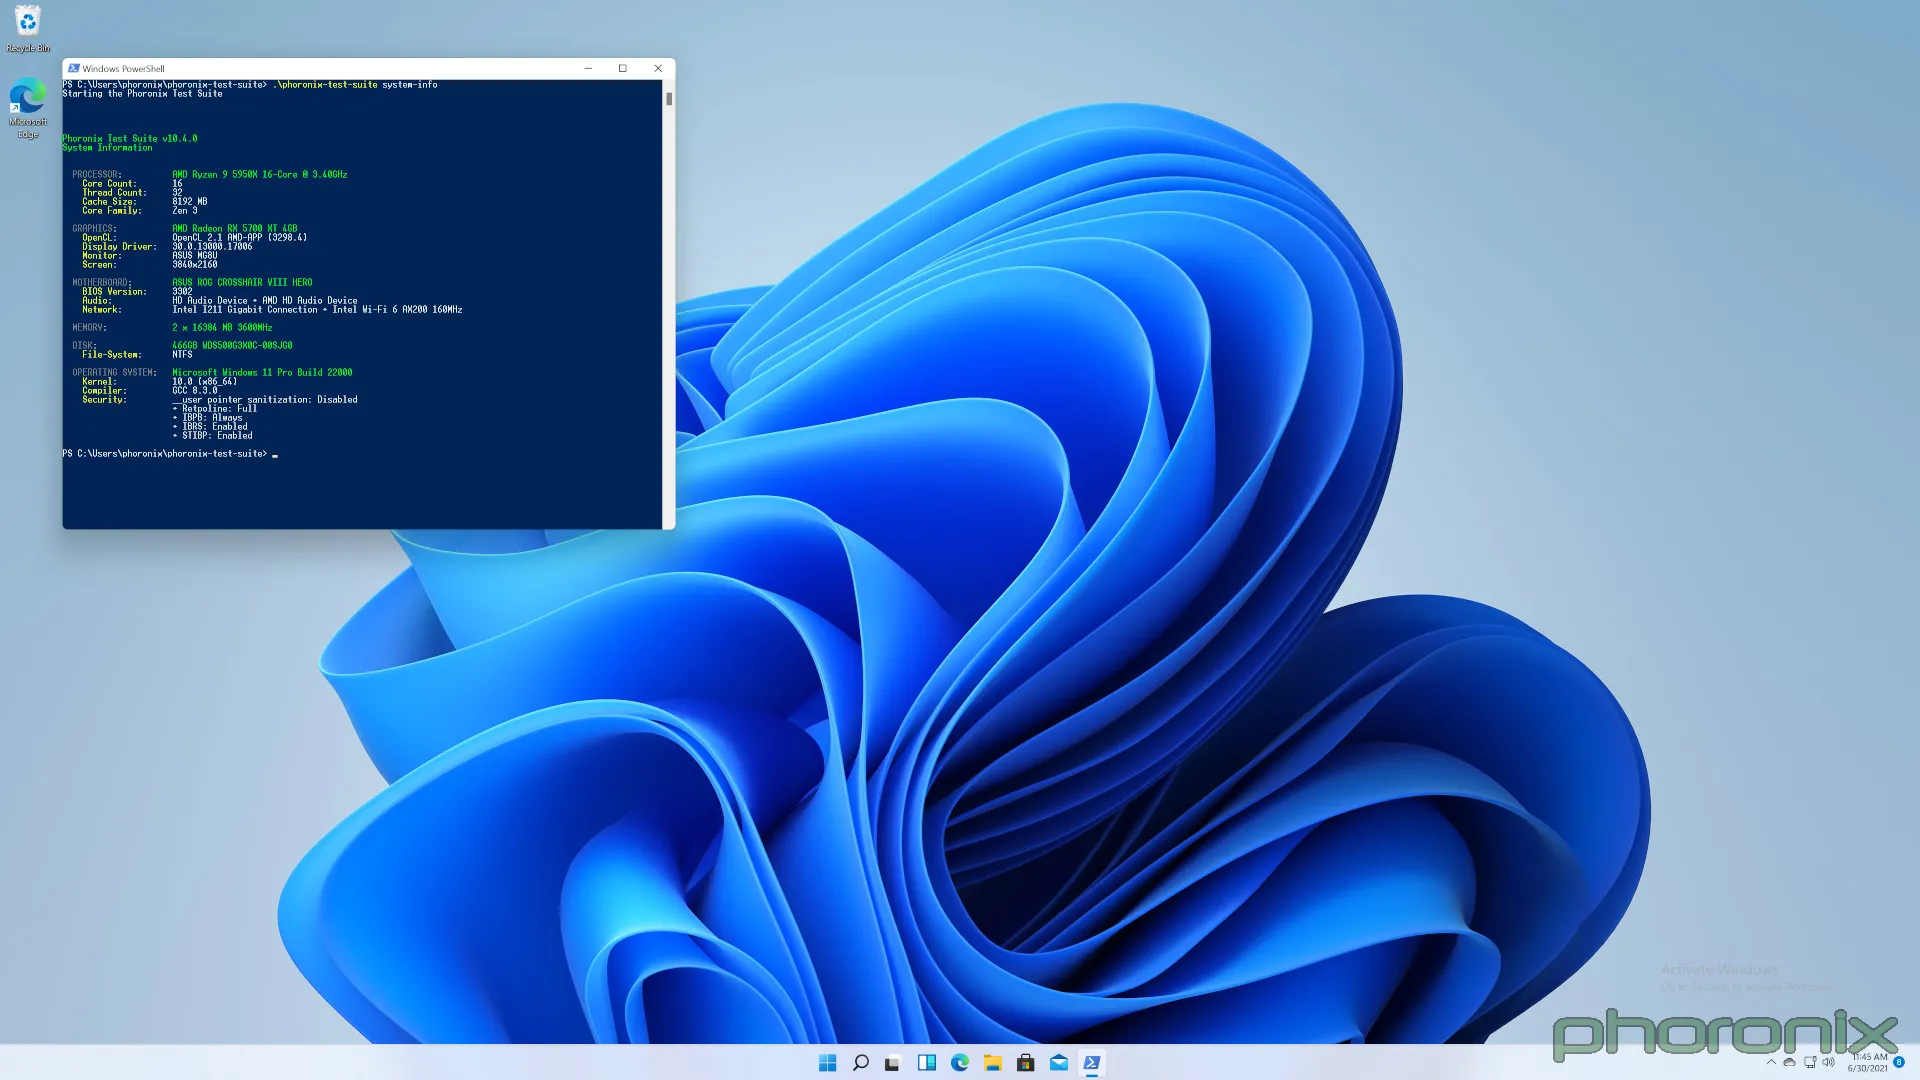Open the volume tray icon
This screenshot has height=1080, width=1920.
1829,1062
